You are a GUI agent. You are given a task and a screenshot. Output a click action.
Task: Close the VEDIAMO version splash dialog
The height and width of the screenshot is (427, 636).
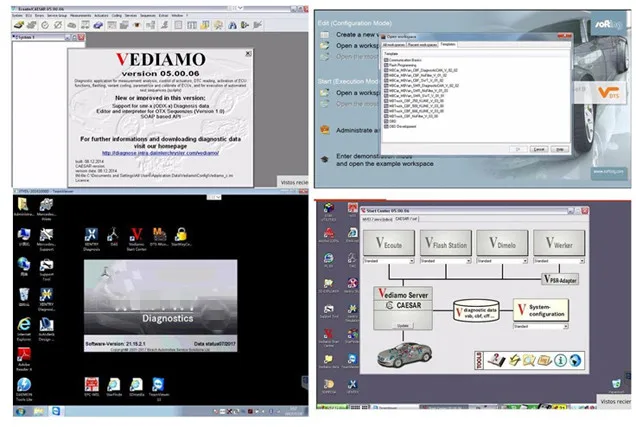click(x=248, y=53)
